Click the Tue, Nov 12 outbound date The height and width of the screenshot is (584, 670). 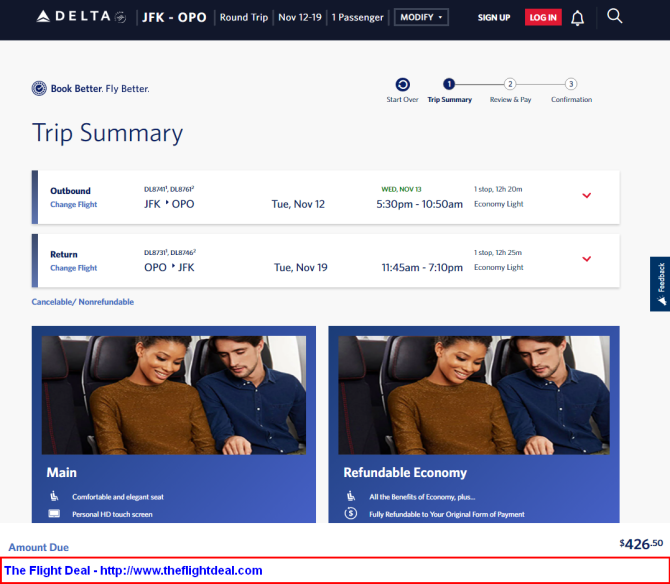point(298,204)
